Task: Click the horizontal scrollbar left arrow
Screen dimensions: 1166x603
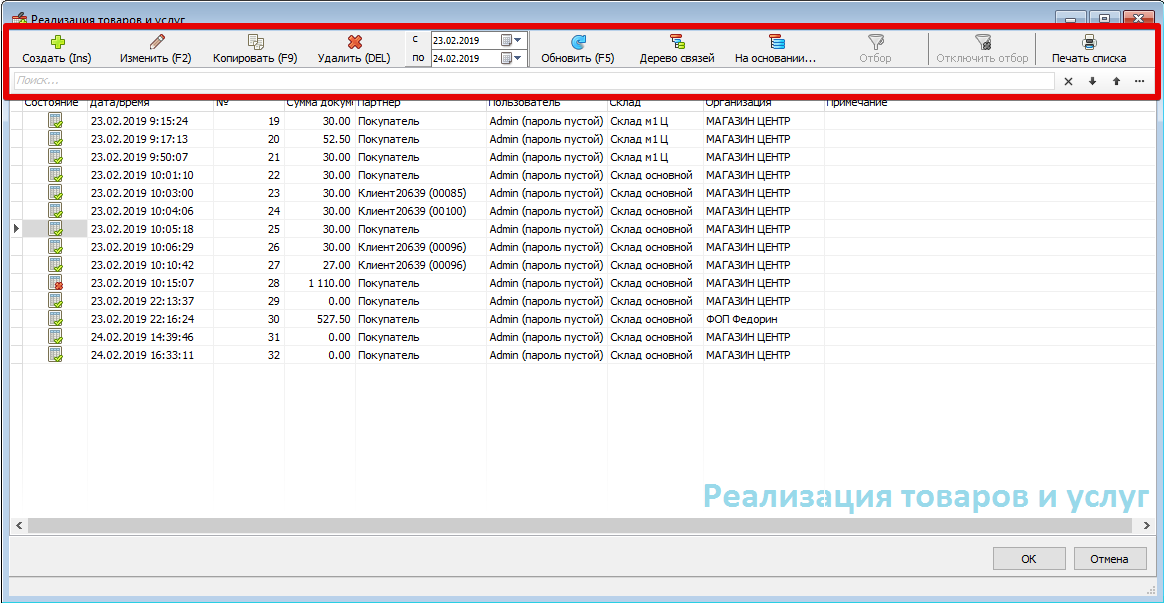Action: pos(19,526)
